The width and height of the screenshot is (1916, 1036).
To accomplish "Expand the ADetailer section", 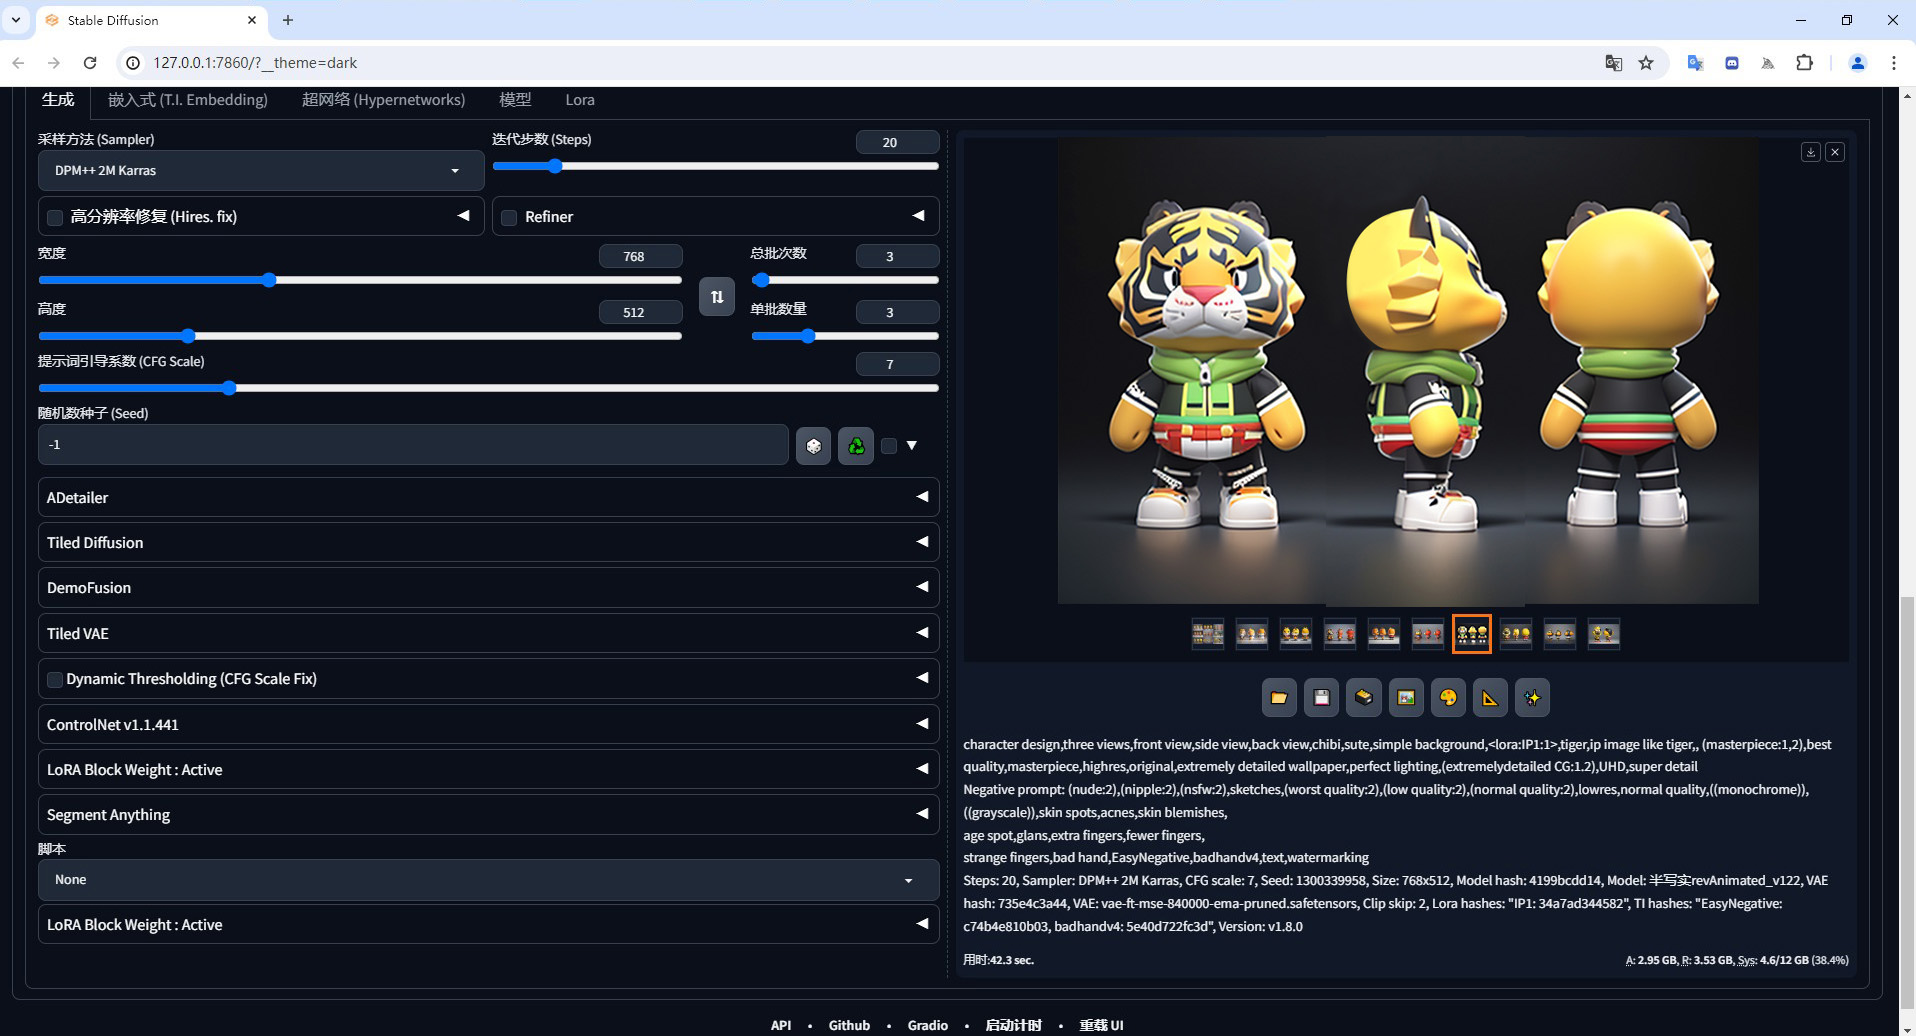I will click(488, 497).
